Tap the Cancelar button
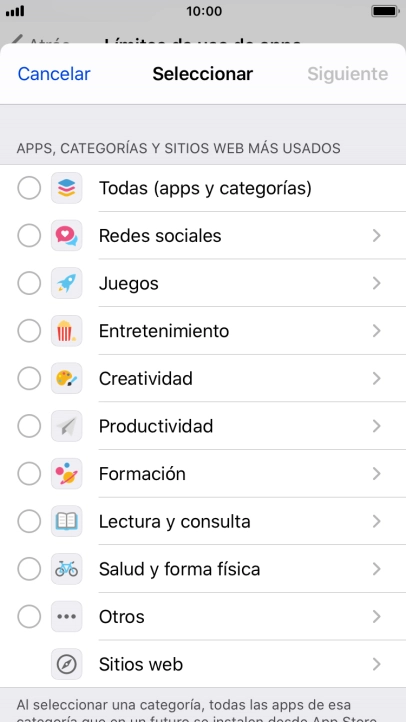Image resolution: width=406 pixels, height=722 pixels. (x=54, y=74)
